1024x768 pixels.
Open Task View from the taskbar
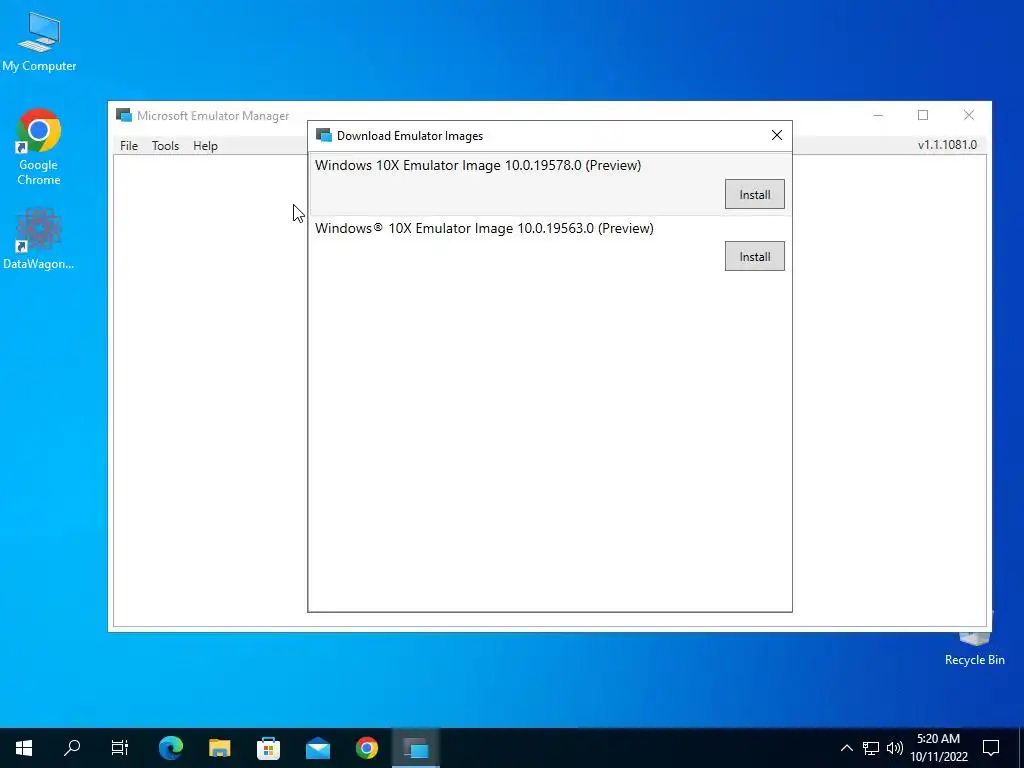click(120, 748)
